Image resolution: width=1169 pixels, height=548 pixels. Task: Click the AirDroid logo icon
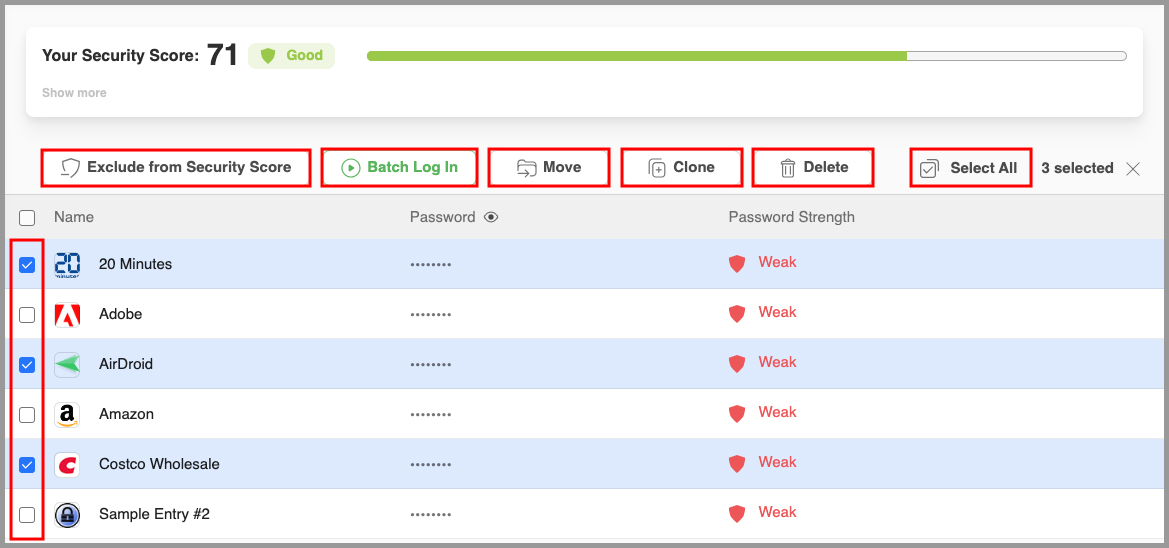(x=67, y=365)
